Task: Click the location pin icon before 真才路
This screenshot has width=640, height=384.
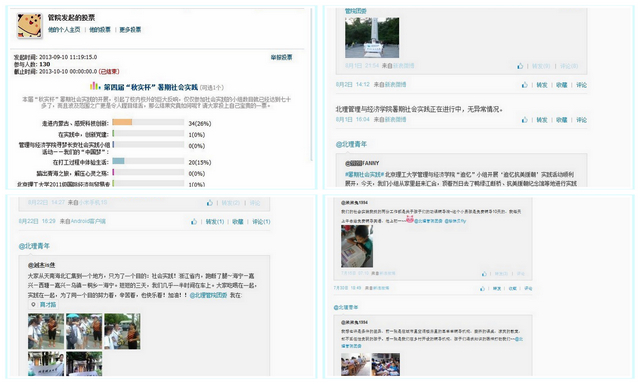Action: click(x=33, y=304)
